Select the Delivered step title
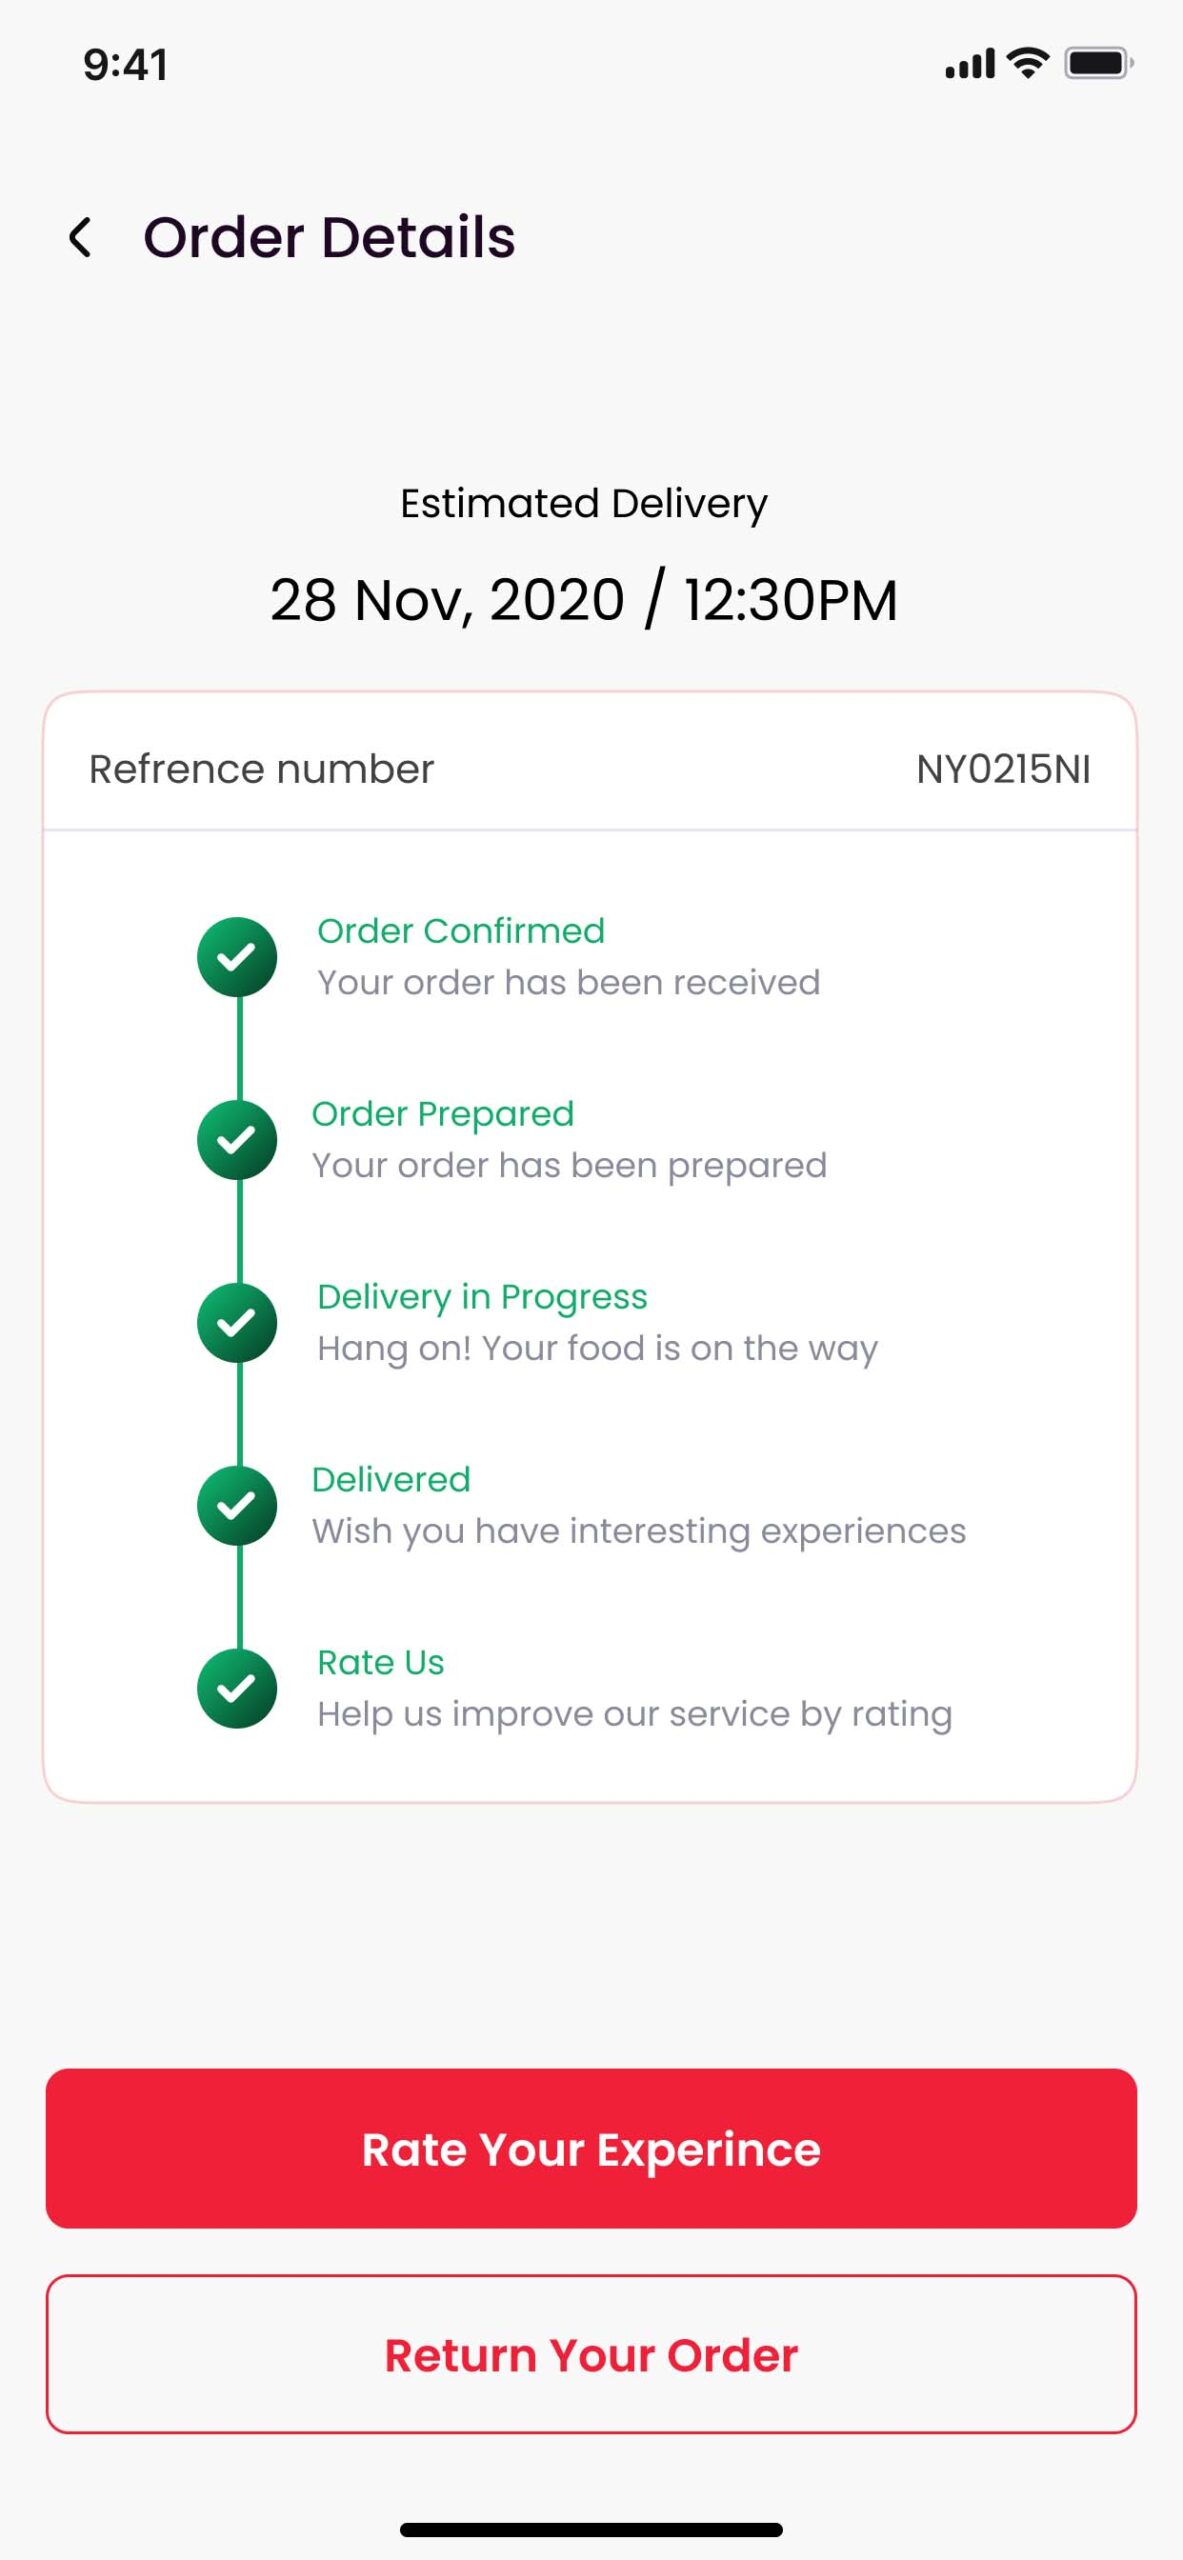Screen dimensions: 1183x2560 coord(391,1480)
